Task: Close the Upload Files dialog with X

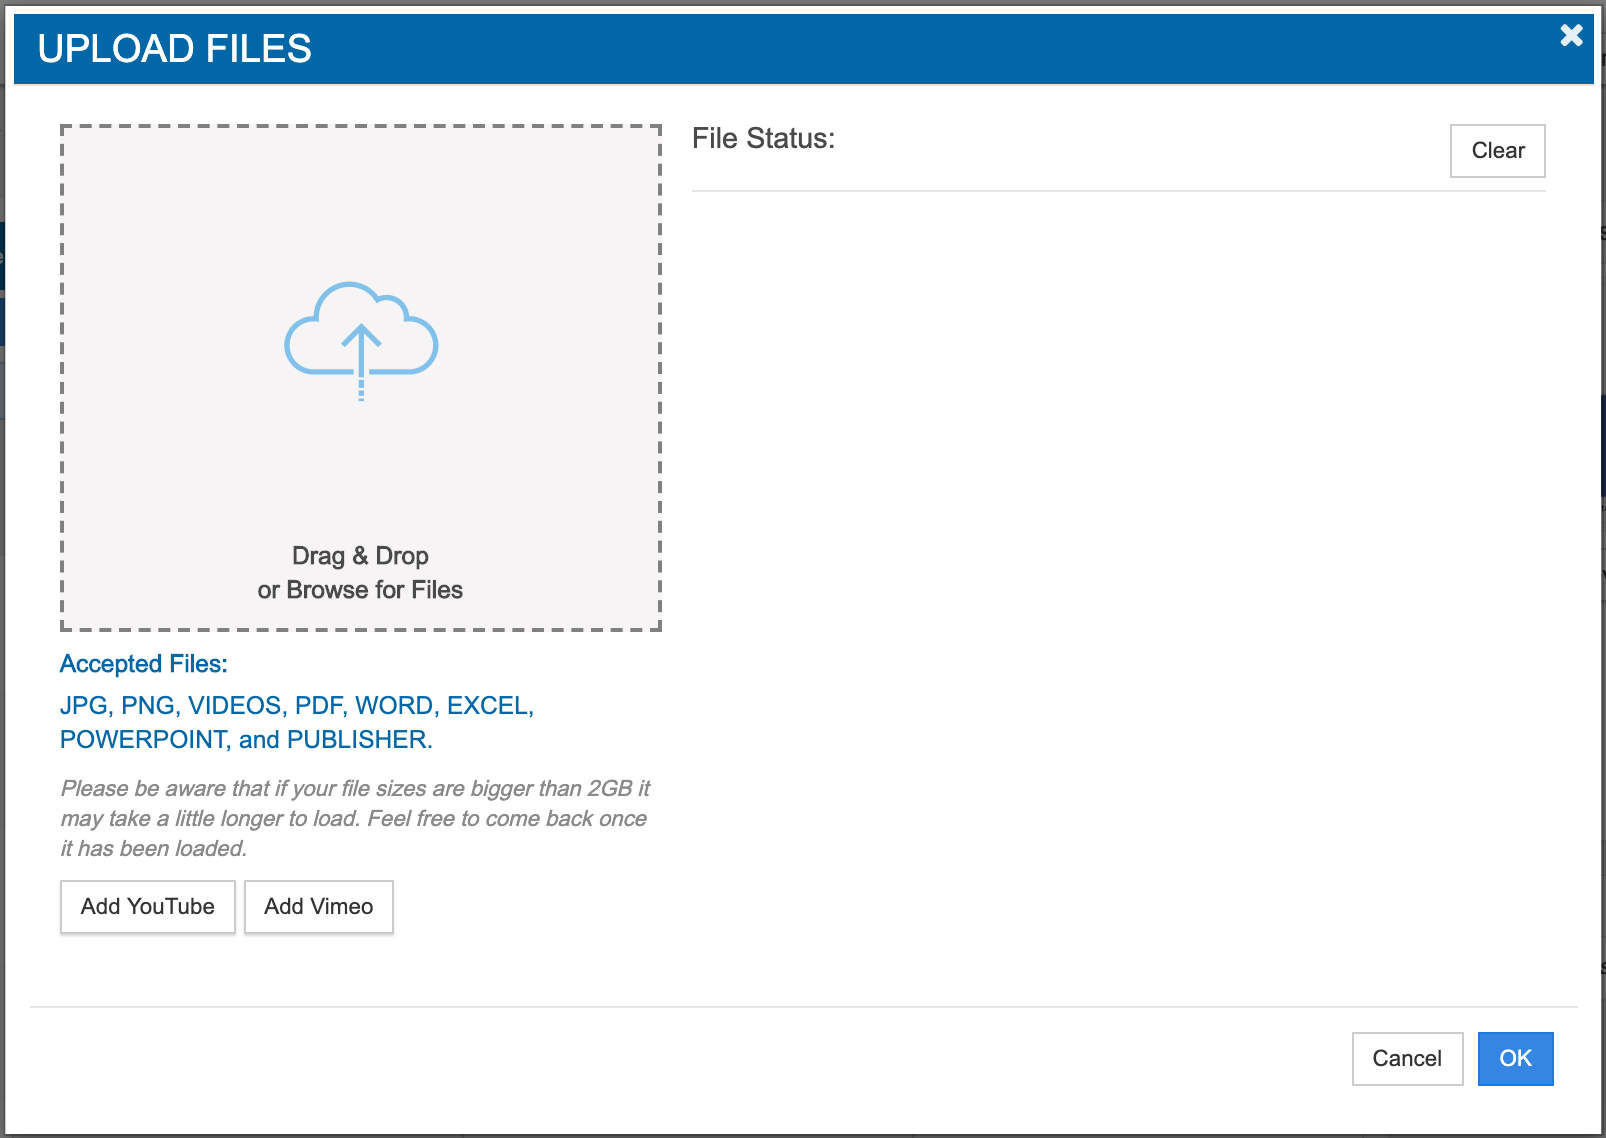Action: (x=1571, y=36)
